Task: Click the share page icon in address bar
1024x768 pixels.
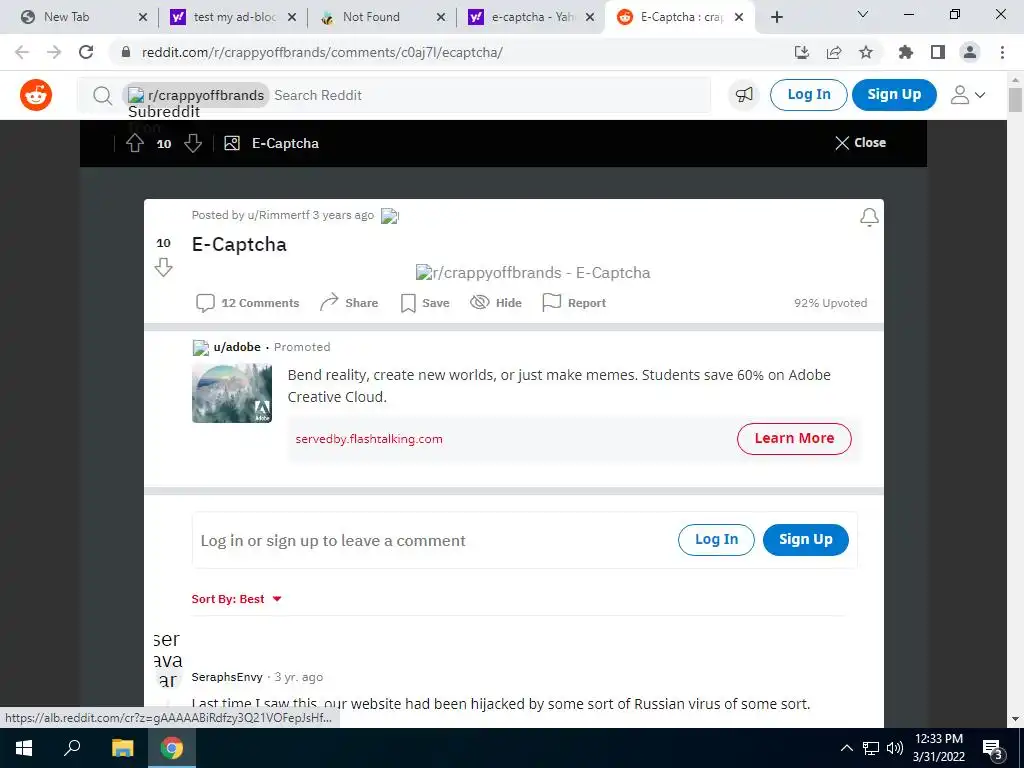Action: coord(834,52)
